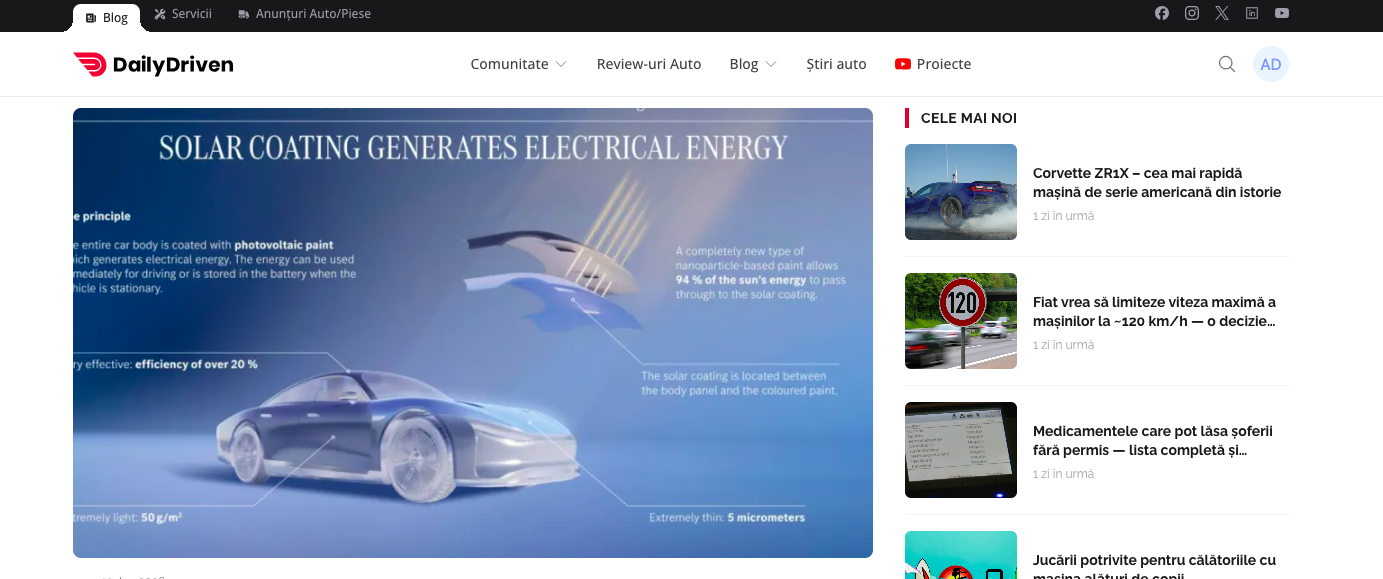Click the solar coating featured image

[x=472, y=332]
